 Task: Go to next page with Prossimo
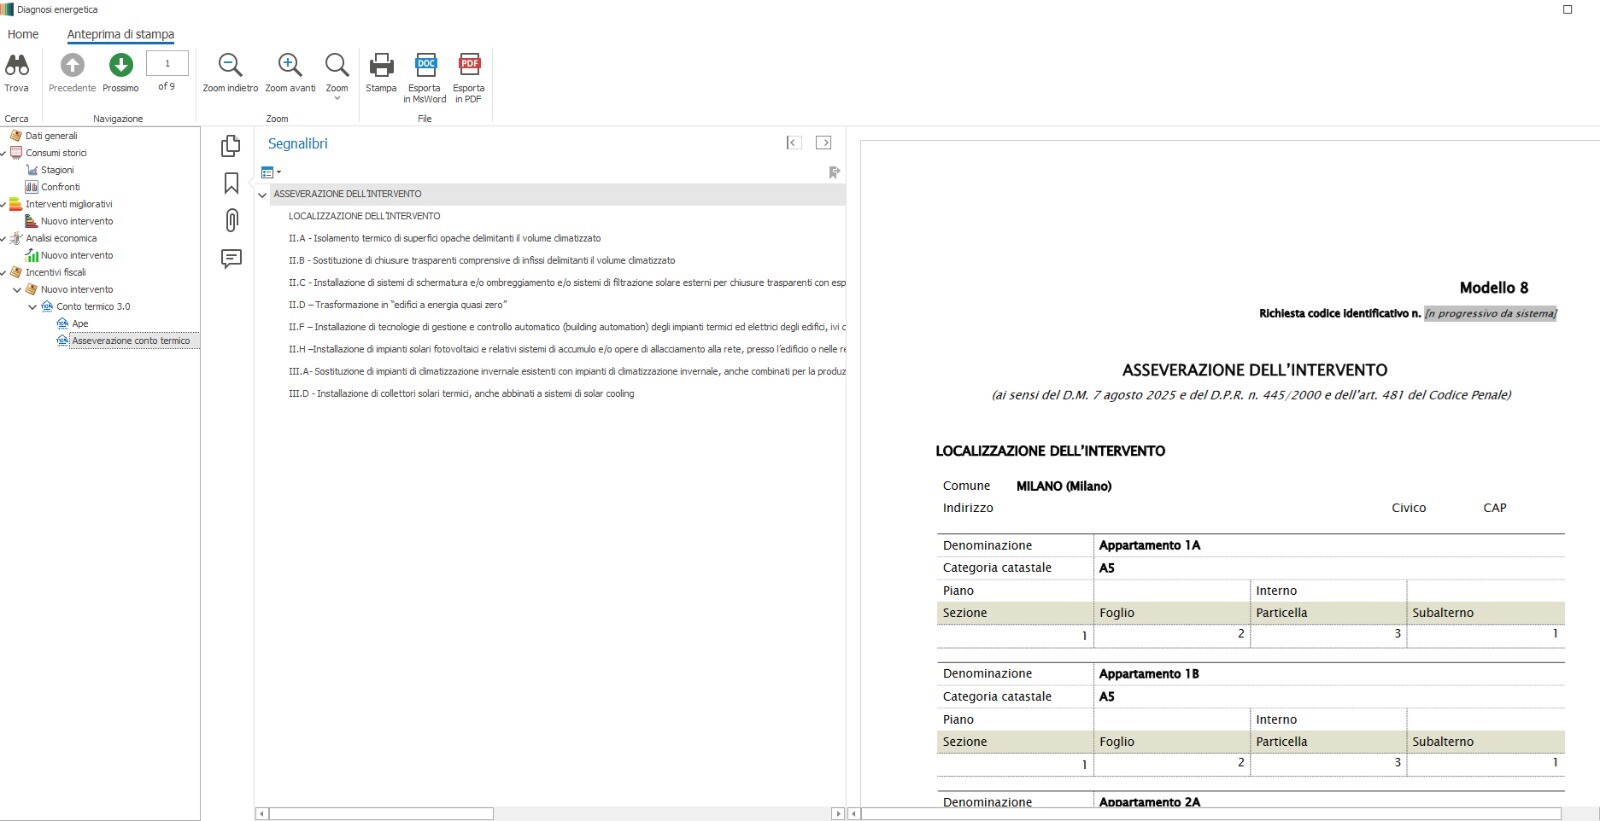tap(121, 72)
